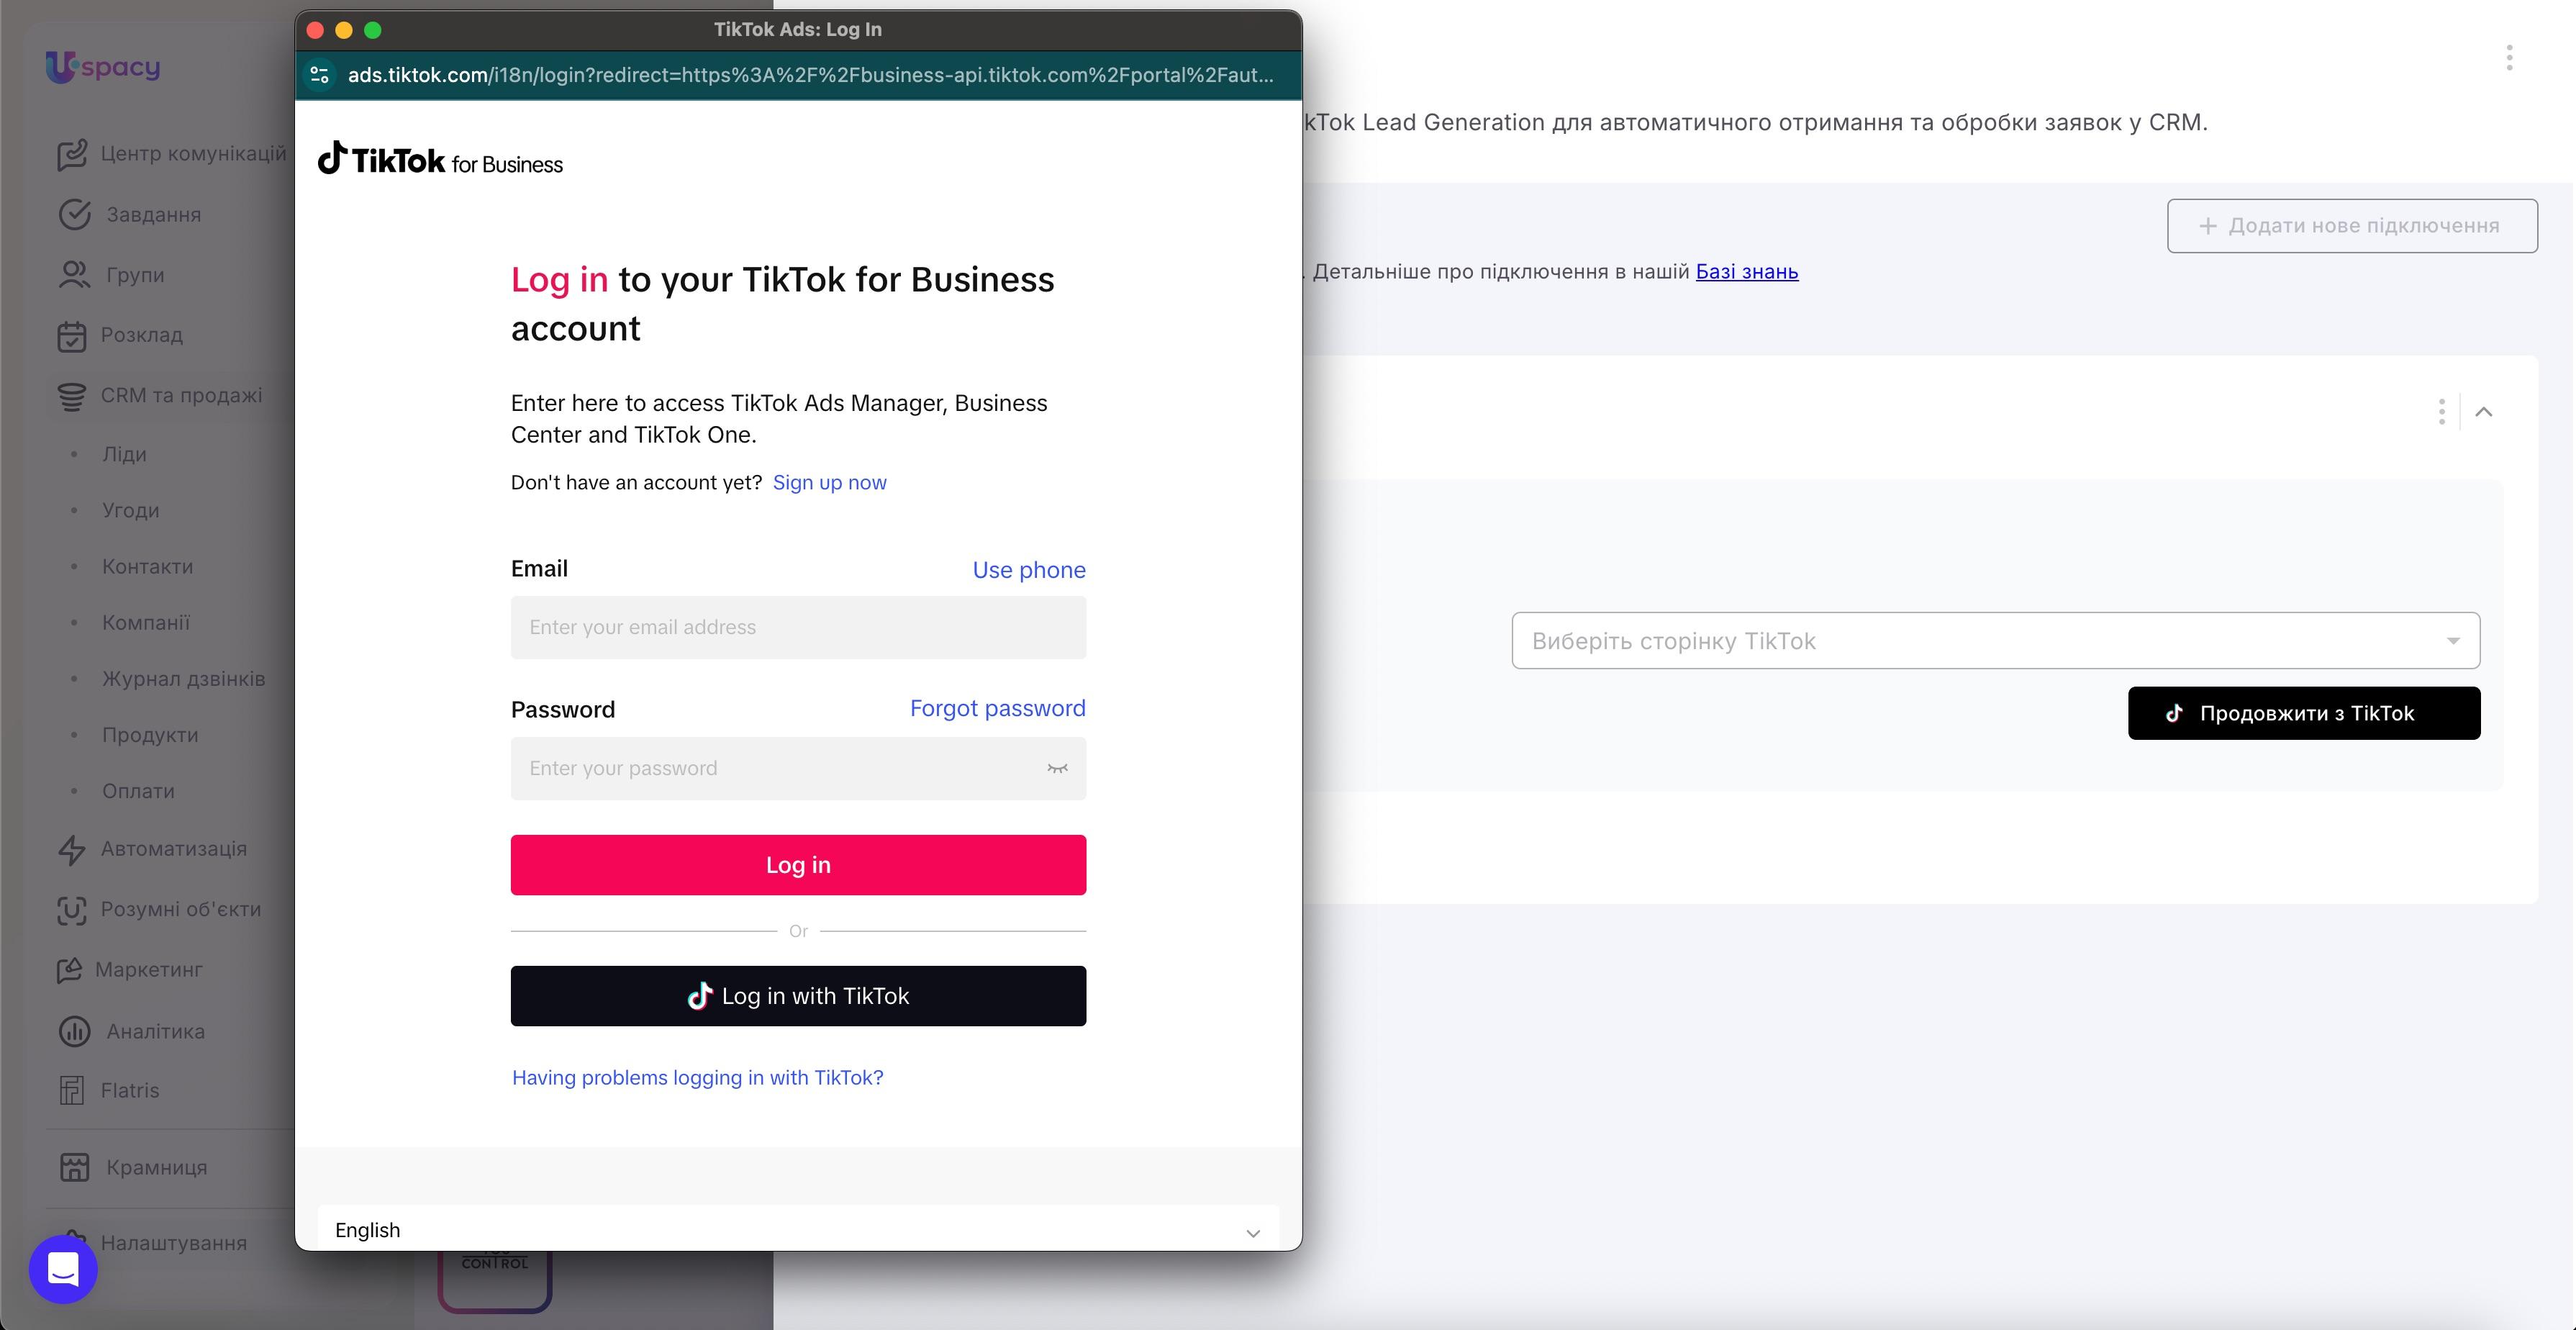This screenshot has height=1330, width=2576.
Task: Open the English language selector
Action: [798, 1230]
